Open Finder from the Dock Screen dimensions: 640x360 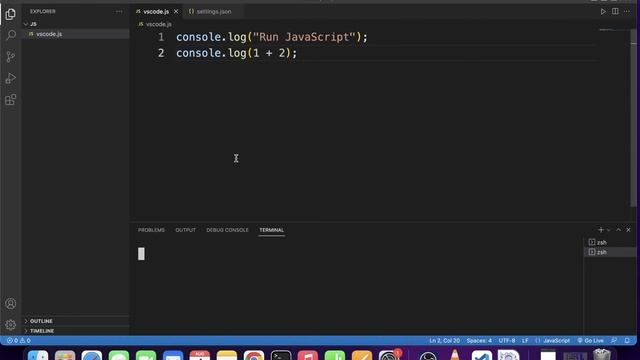click(38, 356)
